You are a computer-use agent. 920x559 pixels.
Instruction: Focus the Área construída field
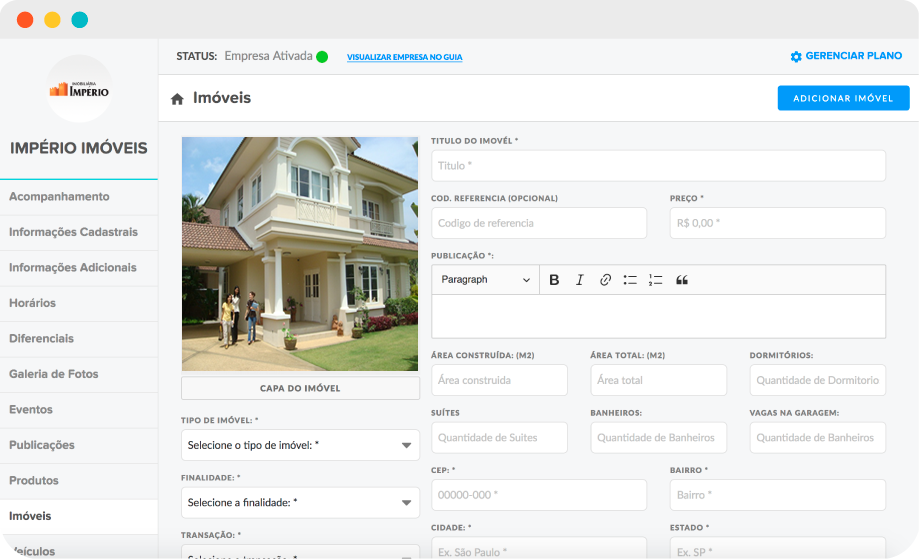(x=499, y=380)
